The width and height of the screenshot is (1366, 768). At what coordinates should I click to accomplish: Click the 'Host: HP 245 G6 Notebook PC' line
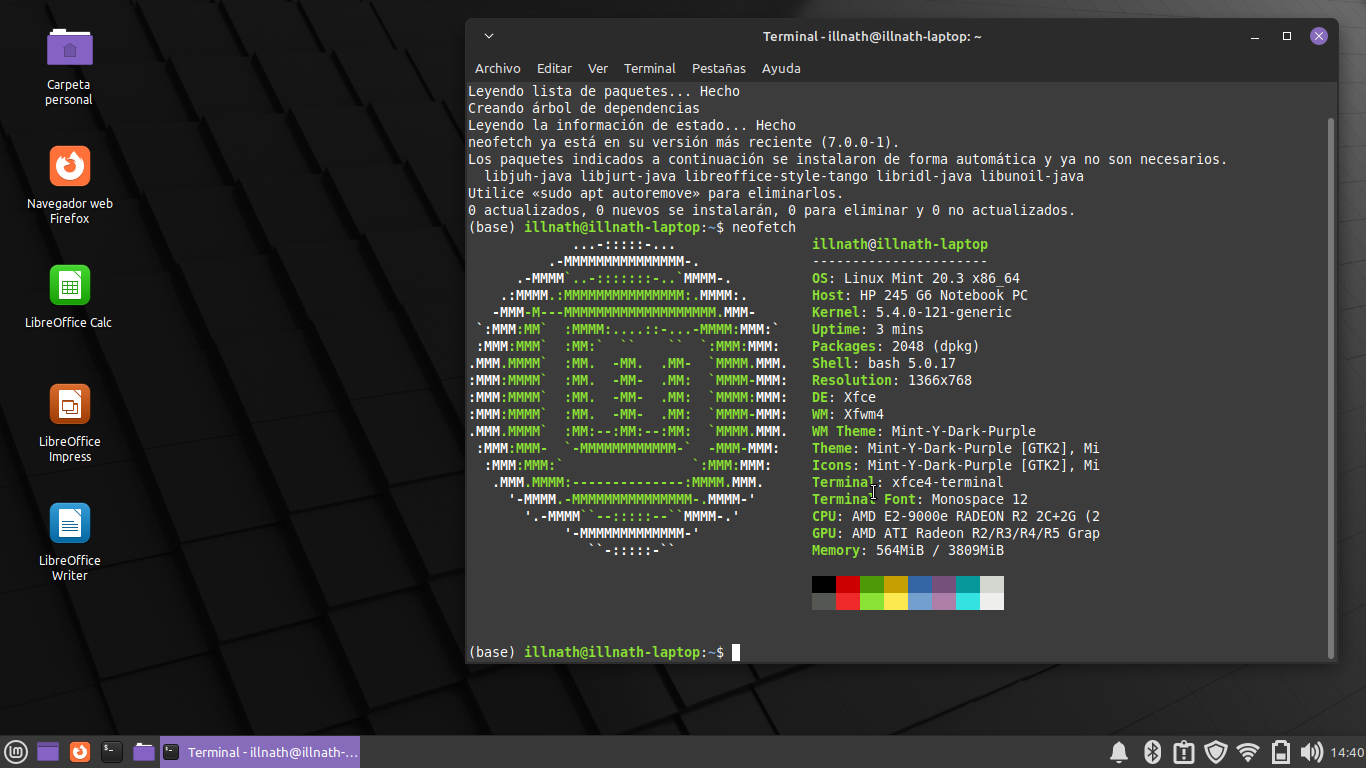click(x=920, y=295)
